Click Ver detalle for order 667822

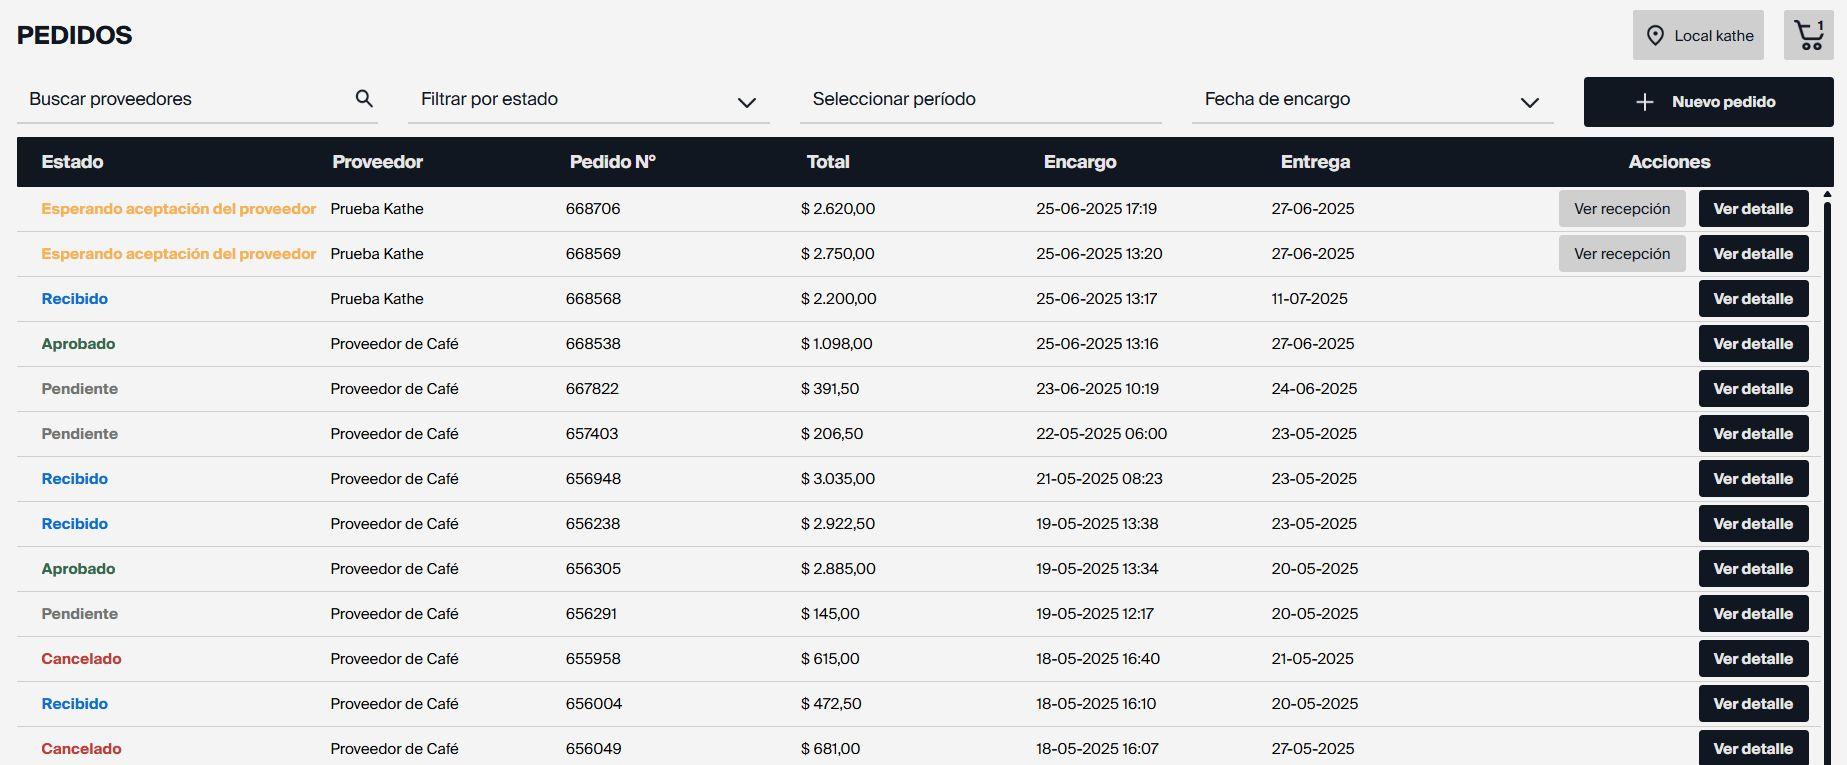coord(1753,389)
